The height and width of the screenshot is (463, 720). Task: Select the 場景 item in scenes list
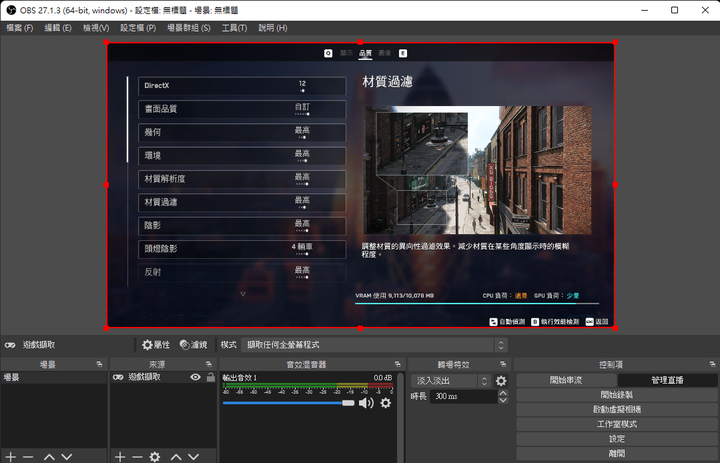54,377
